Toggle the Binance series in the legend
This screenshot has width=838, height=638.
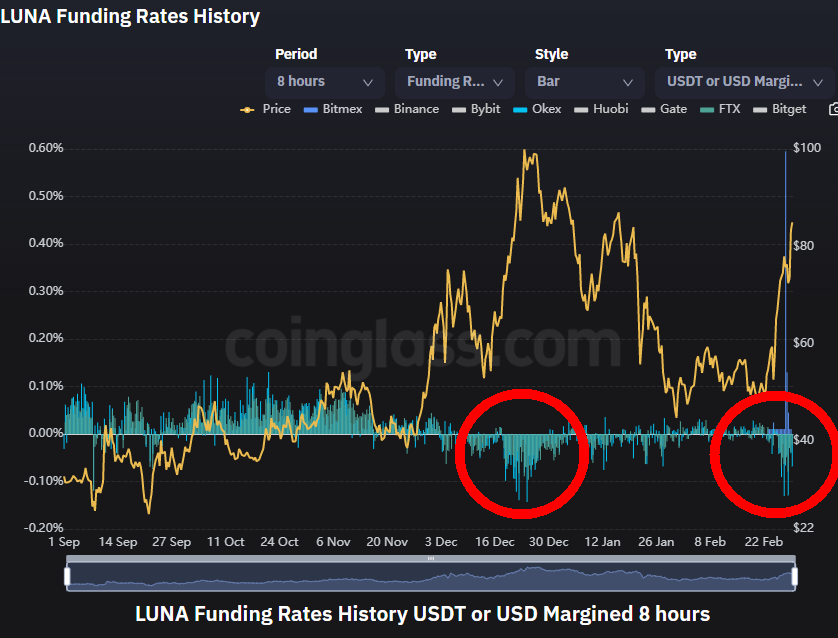tap(407, 109)
